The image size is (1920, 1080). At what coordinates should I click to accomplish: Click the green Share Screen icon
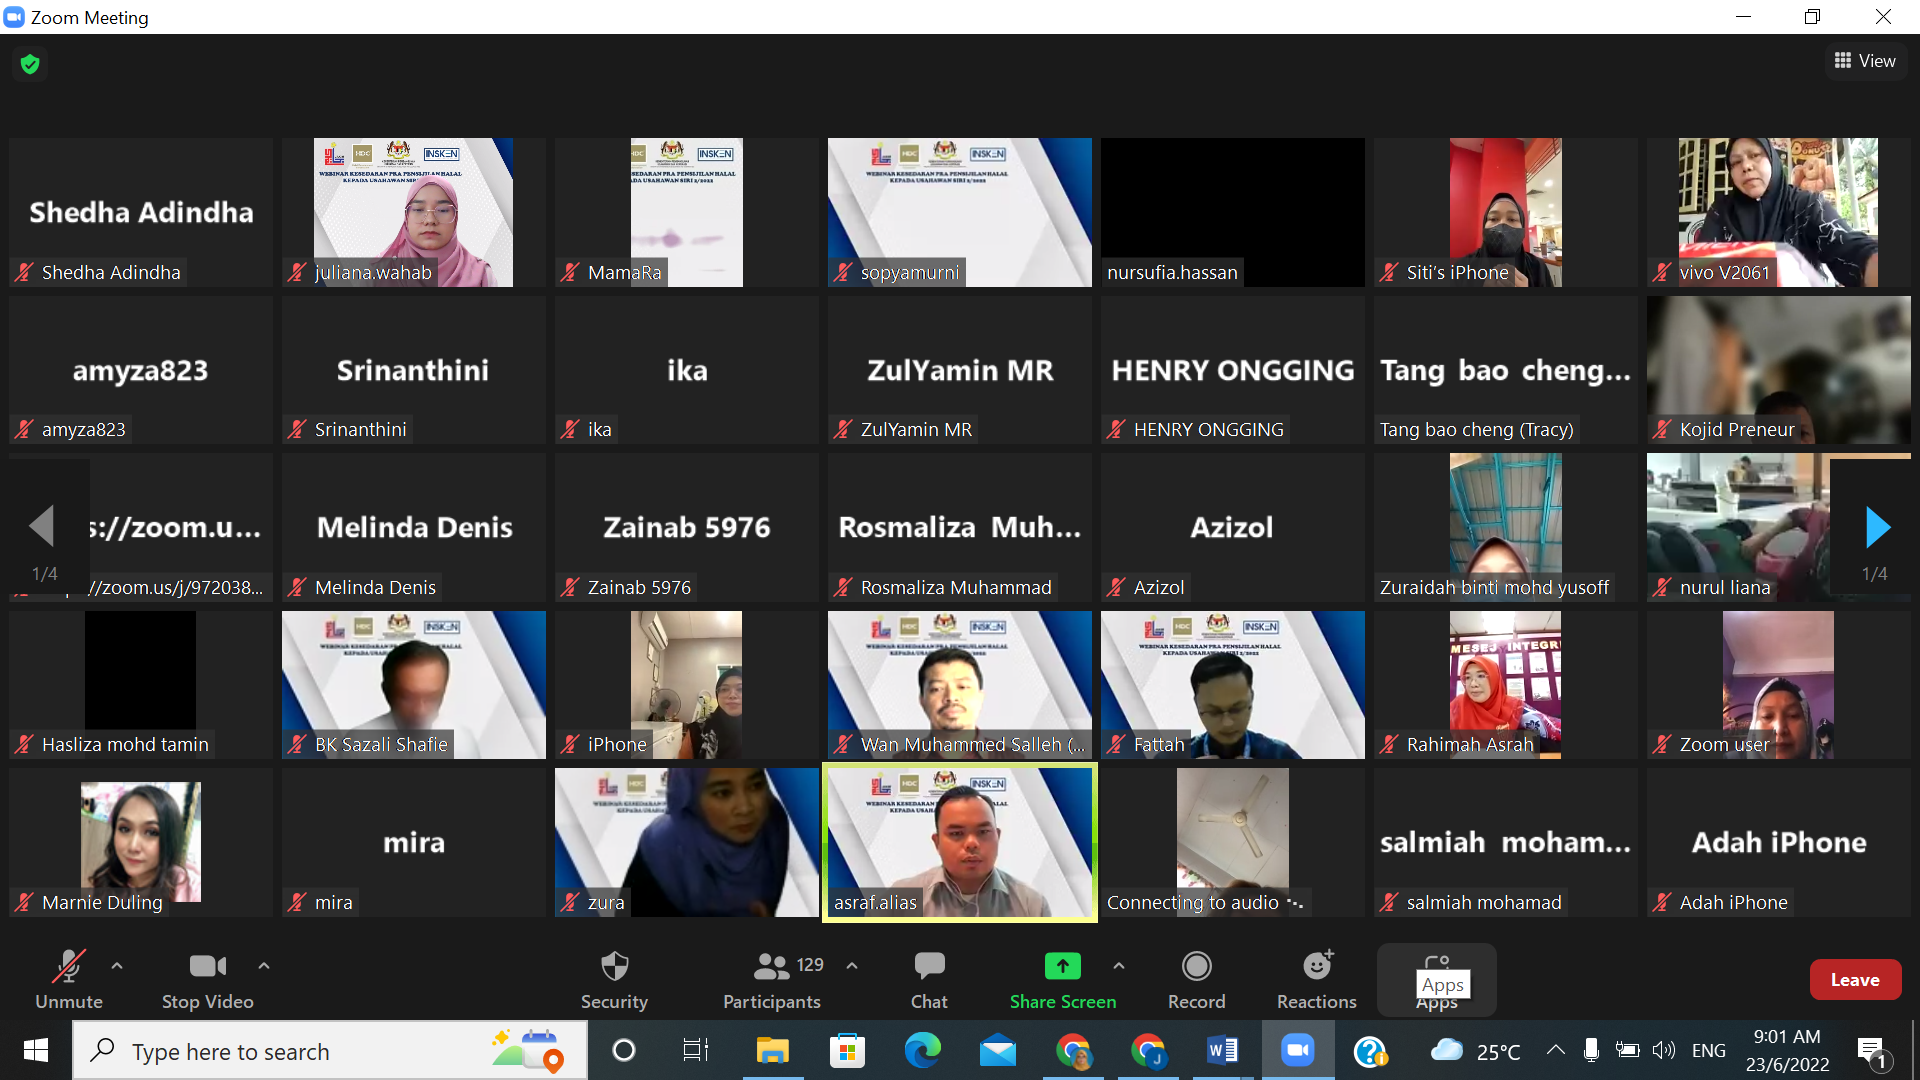1062,967
